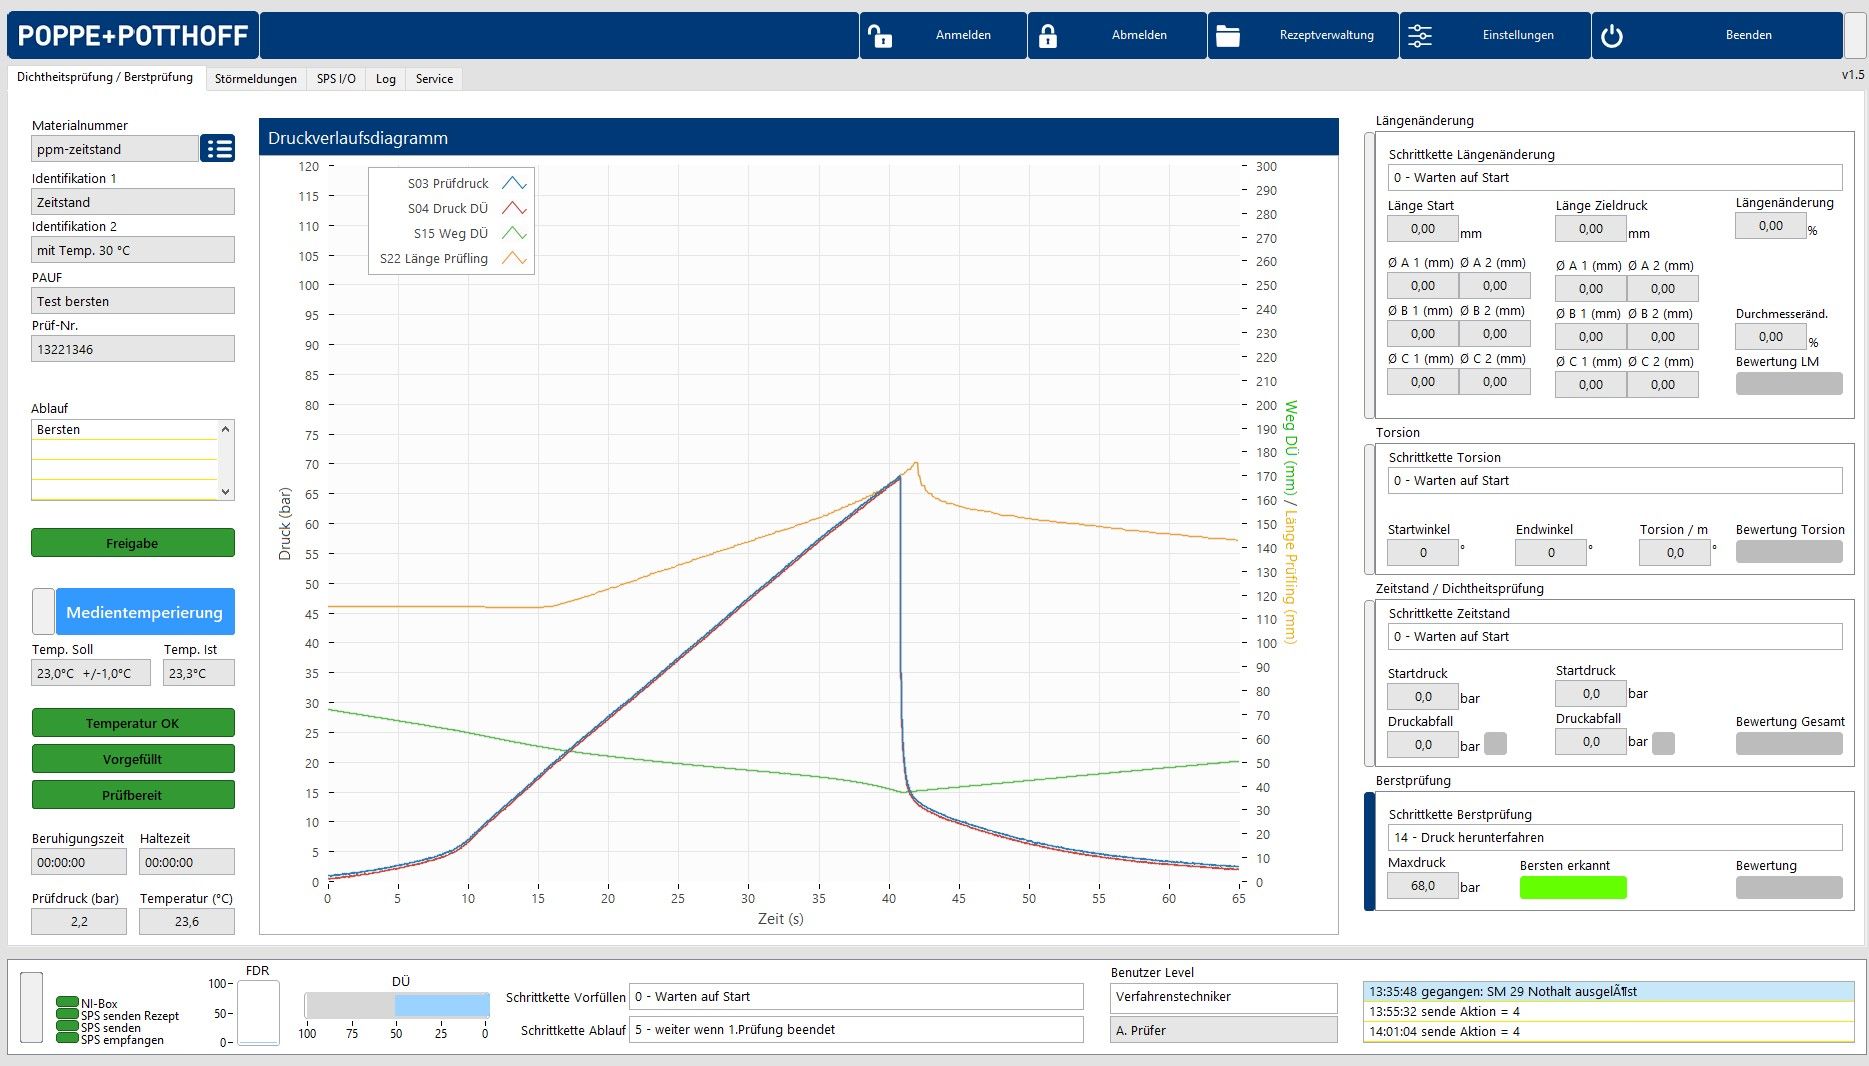1869x1066 pixels.
Task: Select the Abmelden padlock icon
Action: click(x=1048, y=35)
